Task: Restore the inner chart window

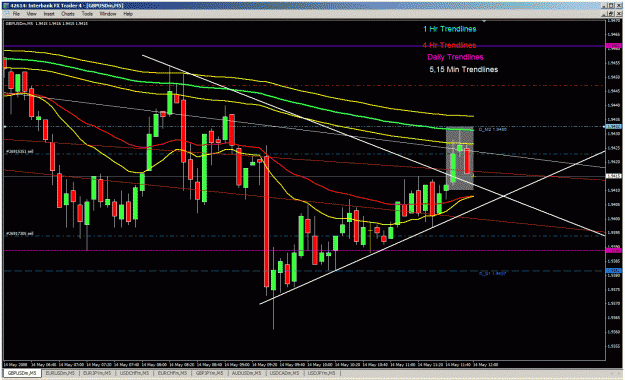Action: (612, 14)
